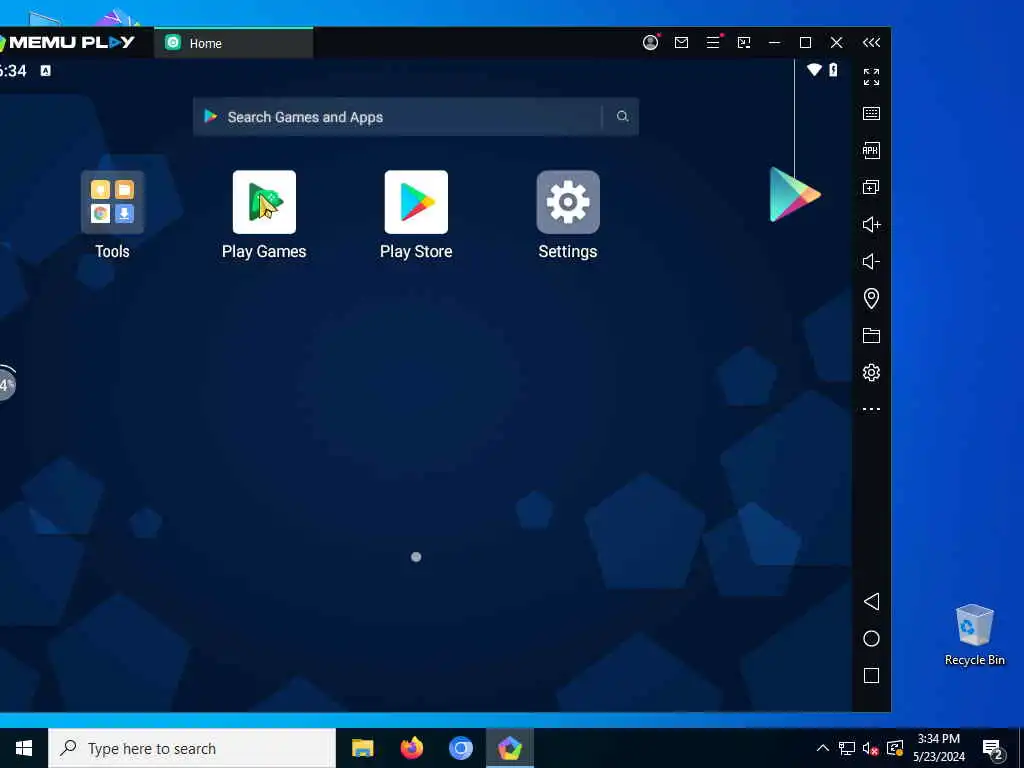Launch the Play Store app

[416, 202]
